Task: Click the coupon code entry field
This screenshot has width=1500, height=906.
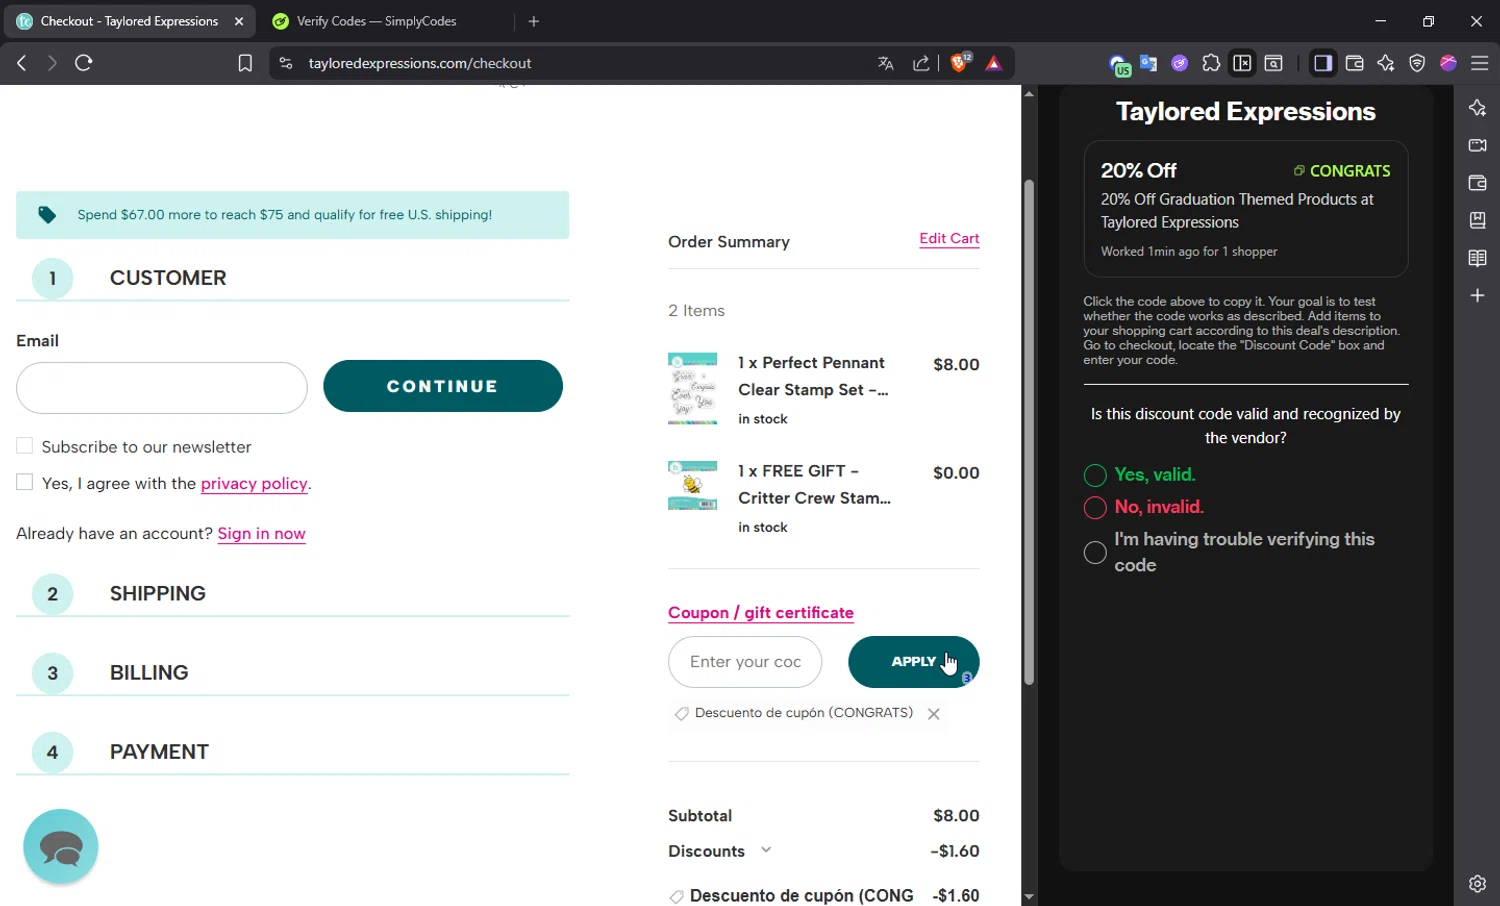Action: pyautogui.click(x=745, y=662)
